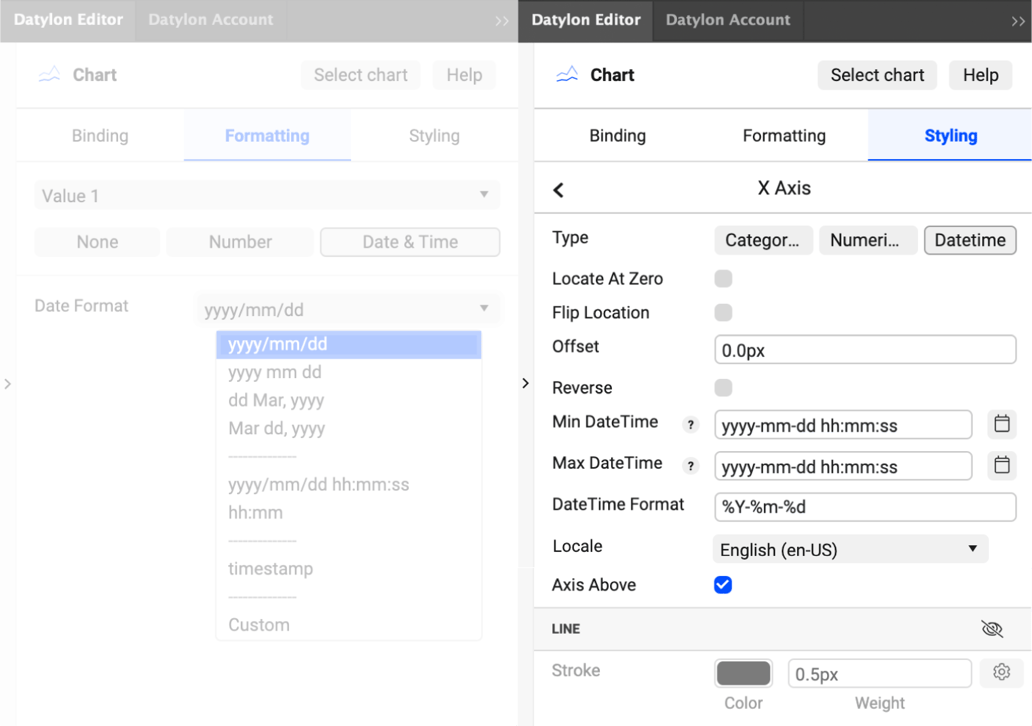This screenshot has width=1032, height=726.
Task: Open Min DateTime calendar picker
Action: click(x=1002, y=424)
